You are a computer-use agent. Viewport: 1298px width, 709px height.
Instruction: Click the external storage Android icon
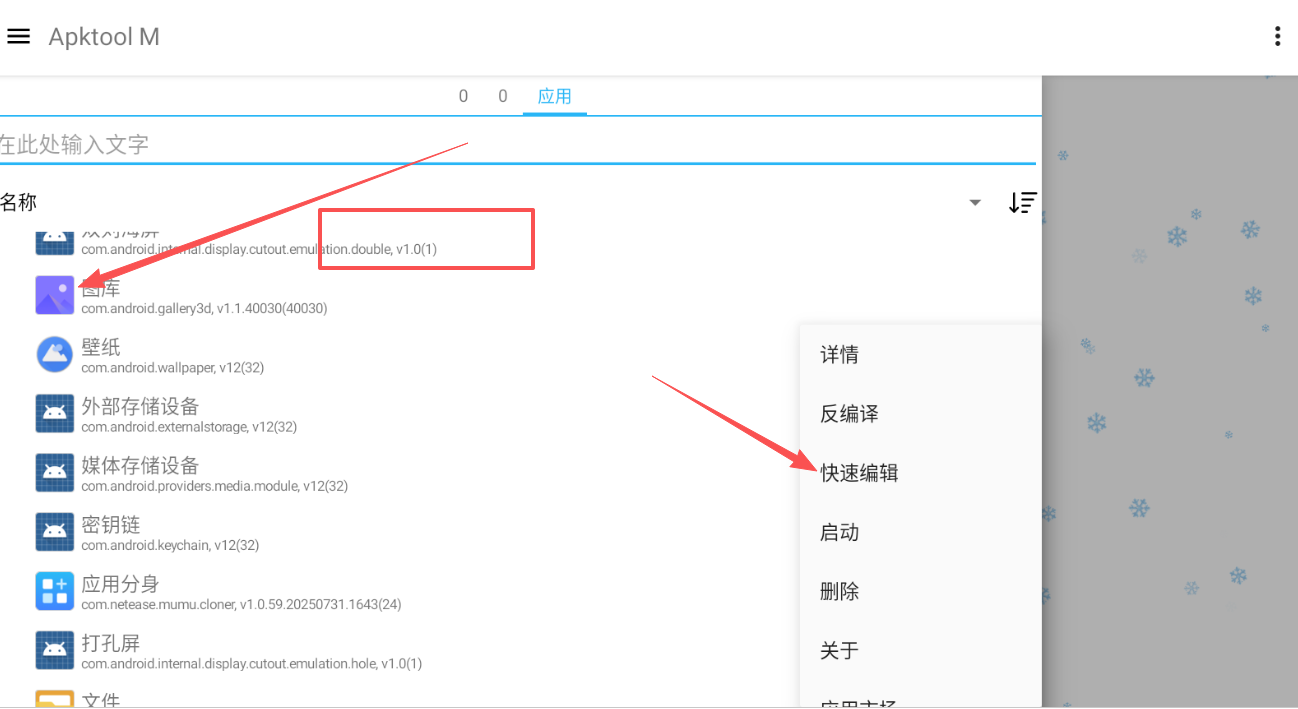click(55, 414)
